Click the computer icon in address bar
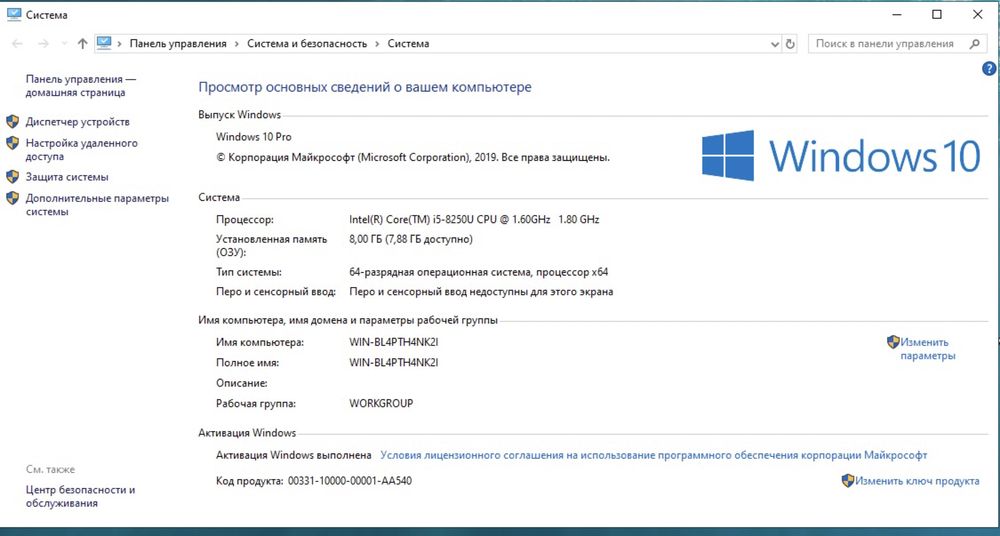This screenshot has width=1000, height=536. coord(104,43)
